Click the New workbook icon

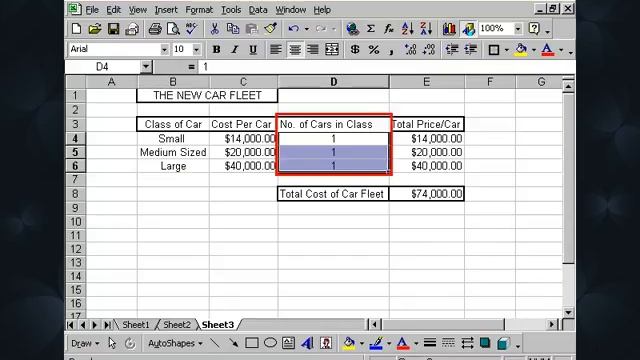point(76,29)
